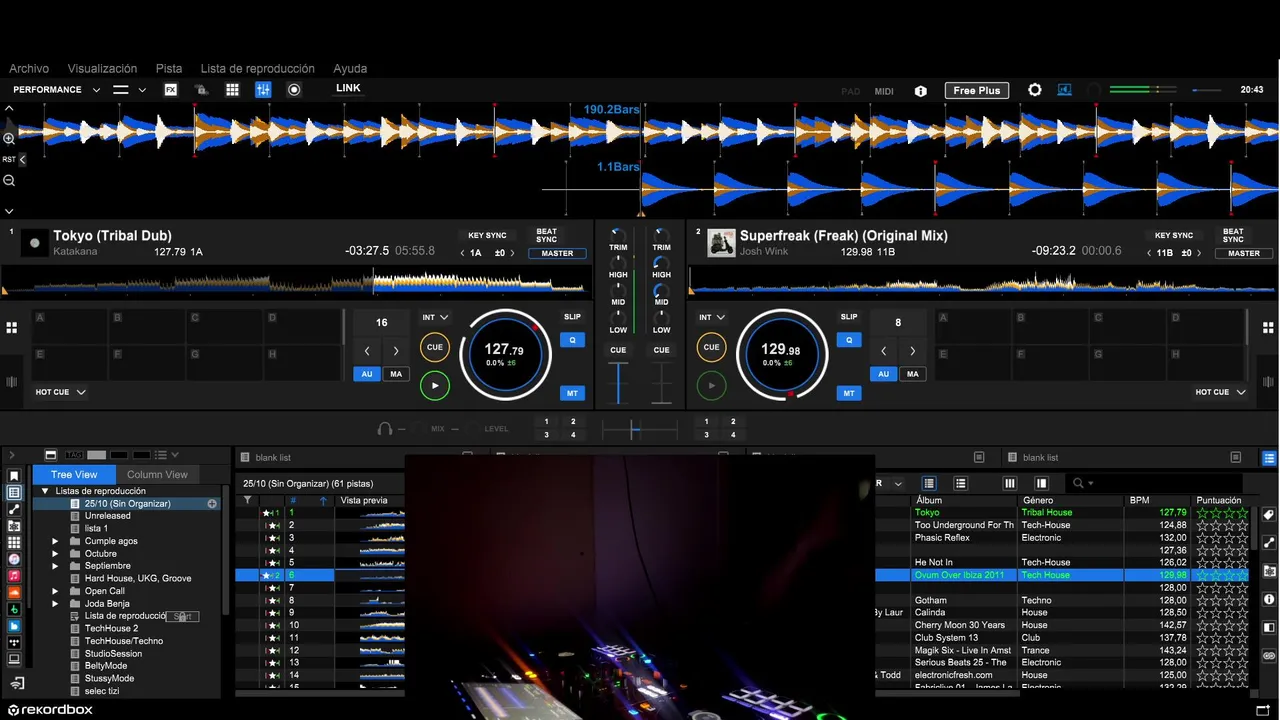
Task: Open the recording panel icon
Action: pos(294,89)
